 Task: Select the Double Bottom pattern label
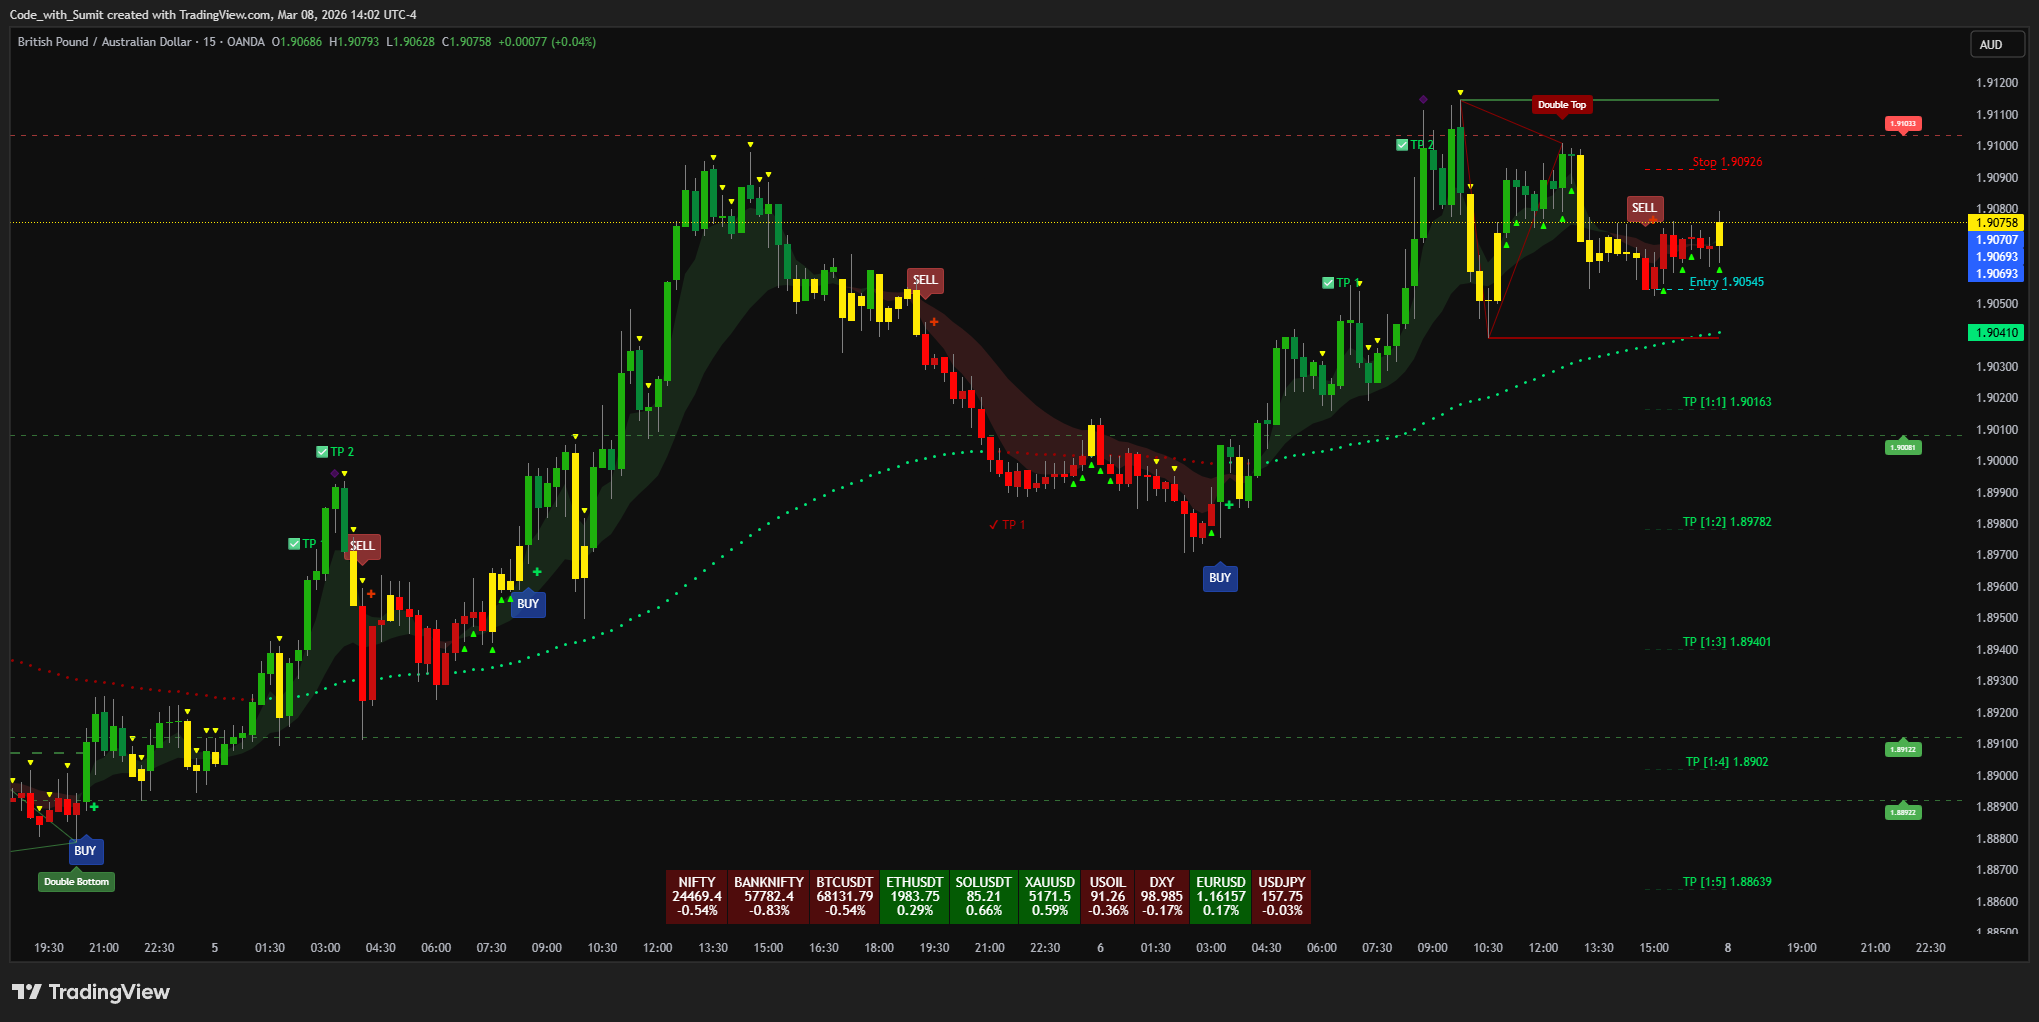point(76,882)
